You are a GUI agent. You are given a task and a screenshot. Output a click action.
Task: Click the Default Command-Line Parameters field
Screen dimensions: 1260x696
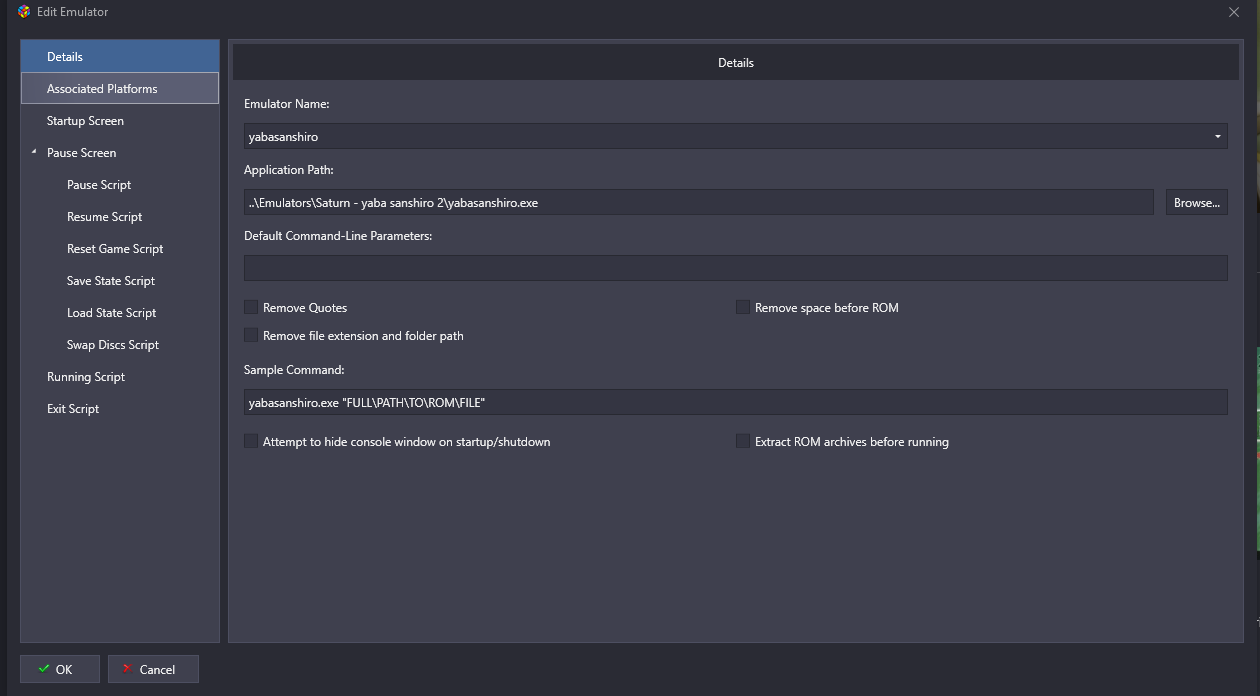736,268
